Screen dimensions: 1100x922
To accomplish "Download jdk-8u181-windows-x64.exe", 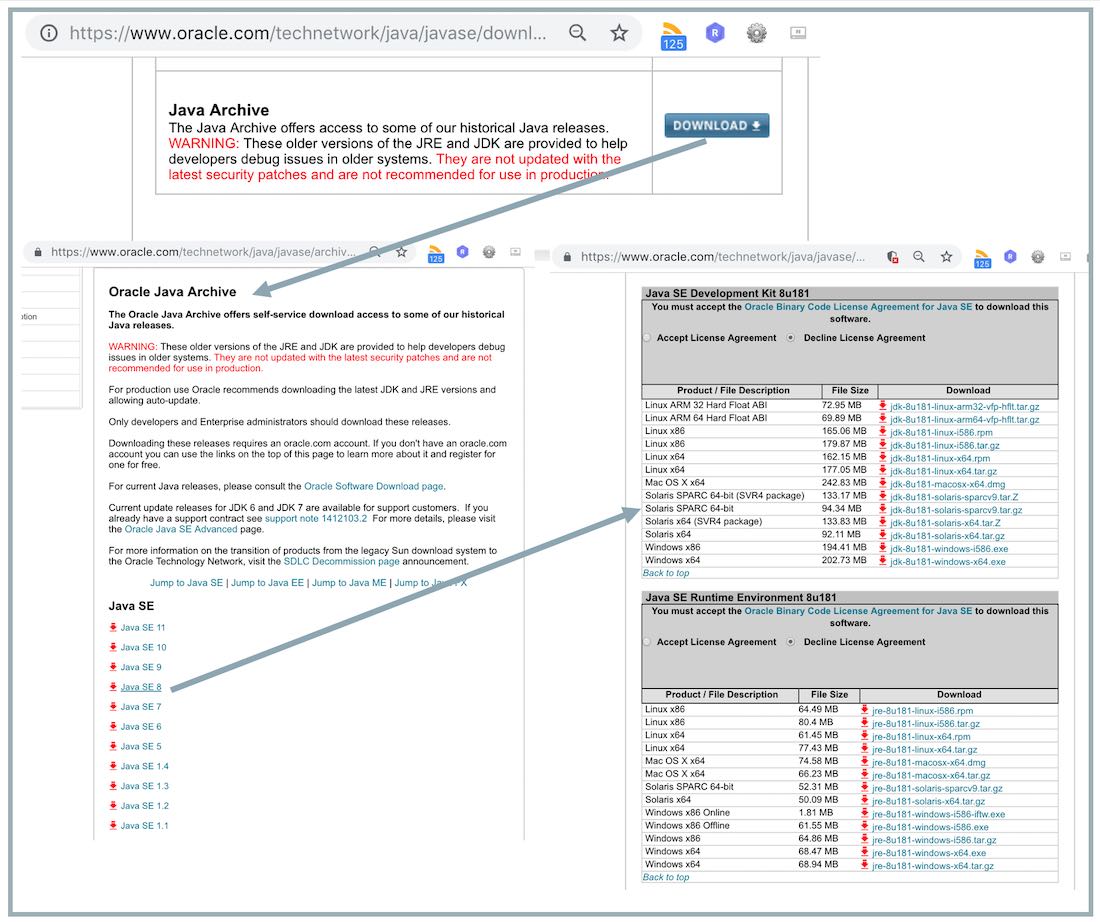I will [948, 562].
